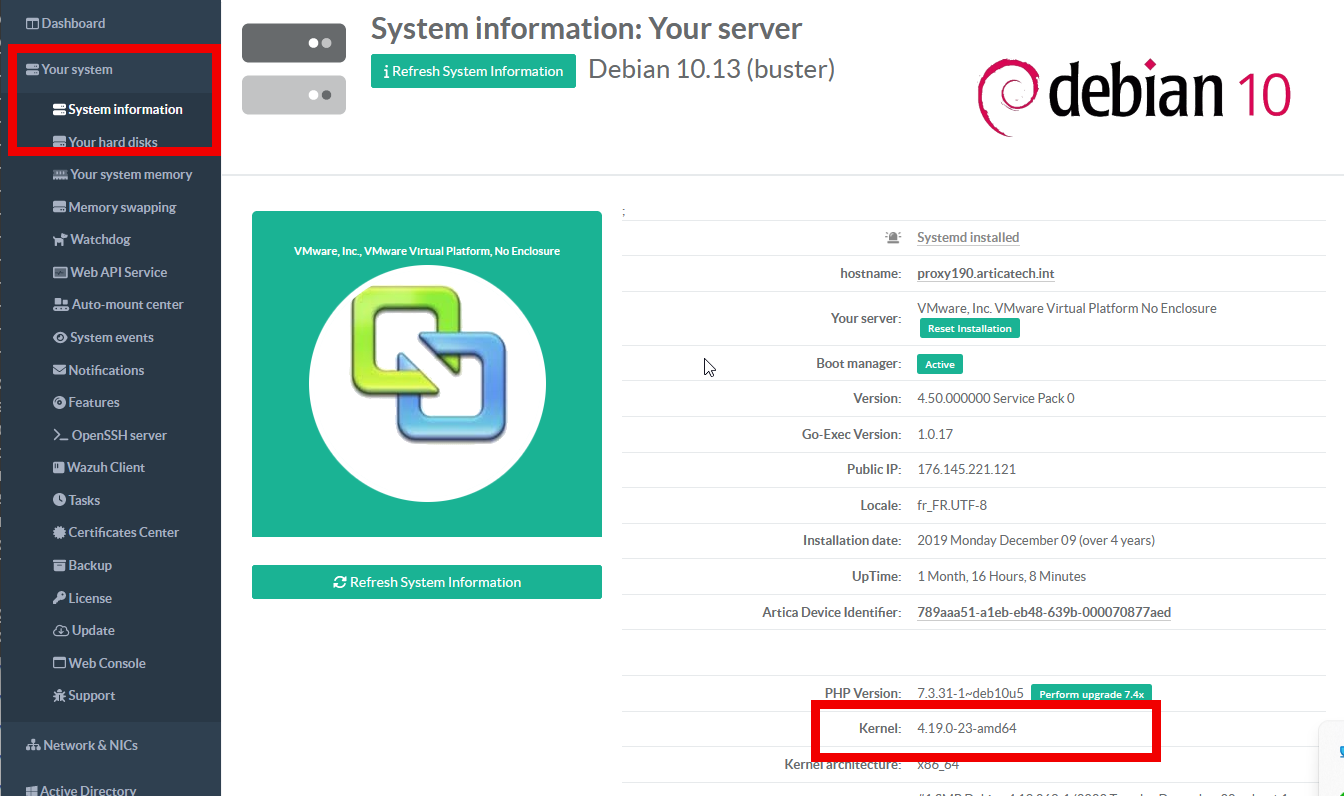Click the System events eye icon
Screen dimensions: 1344x796
(x=60, y=338)
